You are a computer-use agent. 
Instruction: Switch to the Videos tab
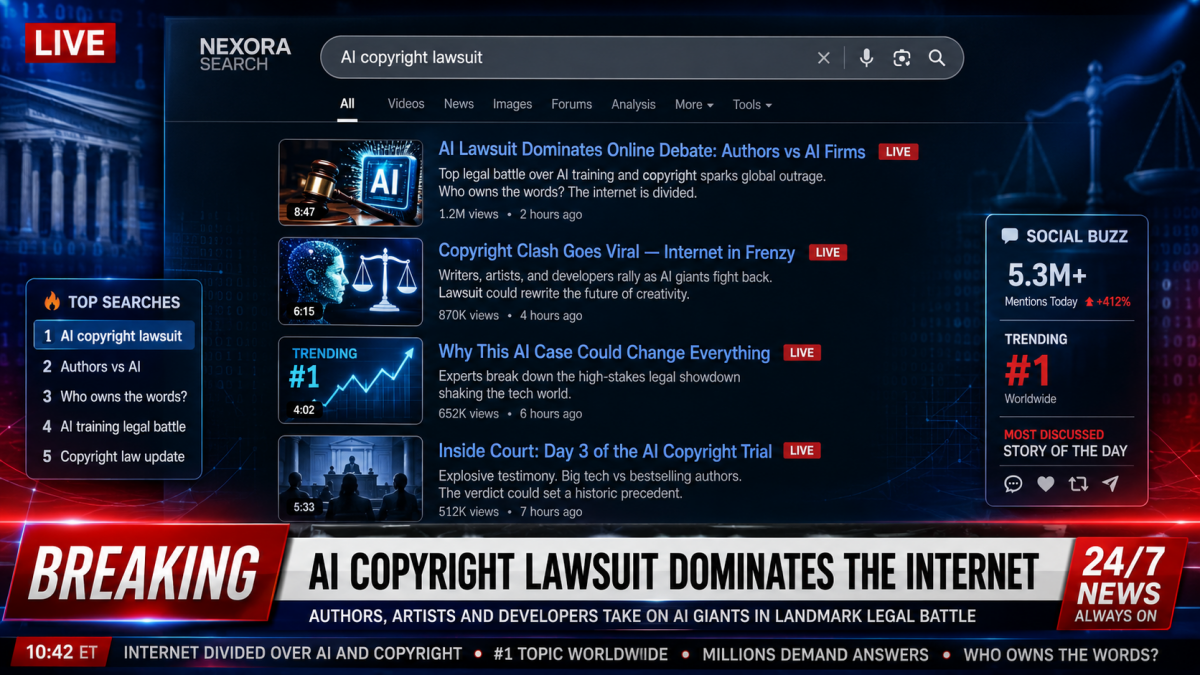pos(406,104)
